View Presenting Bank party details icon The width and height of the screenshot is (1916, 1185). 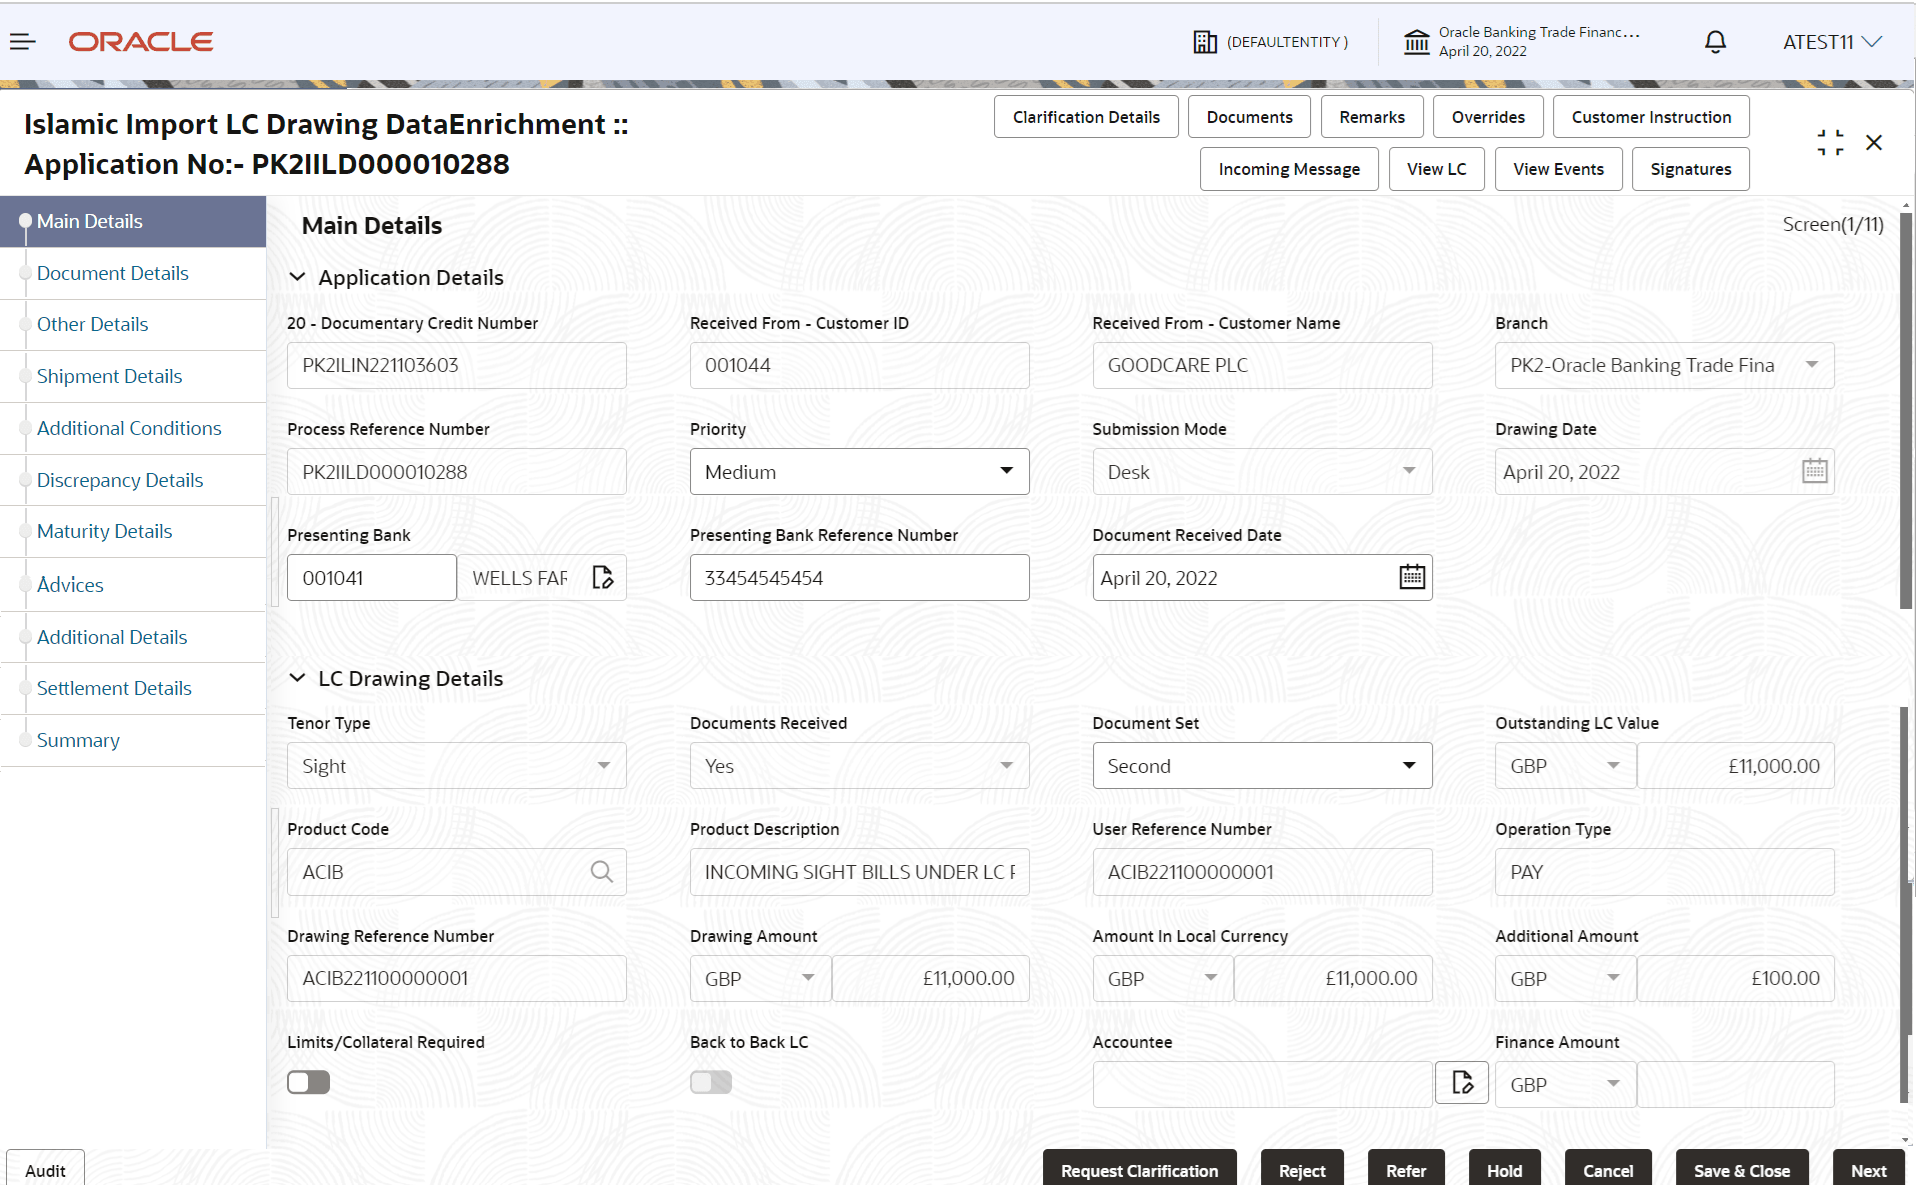coord(602,577)
